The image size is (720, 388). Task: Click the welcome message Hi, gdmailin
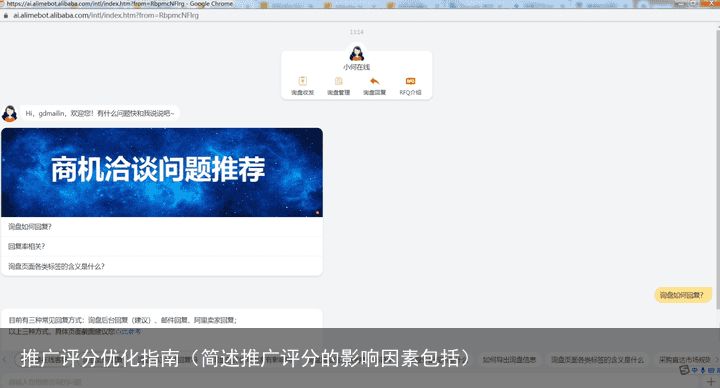100,113
